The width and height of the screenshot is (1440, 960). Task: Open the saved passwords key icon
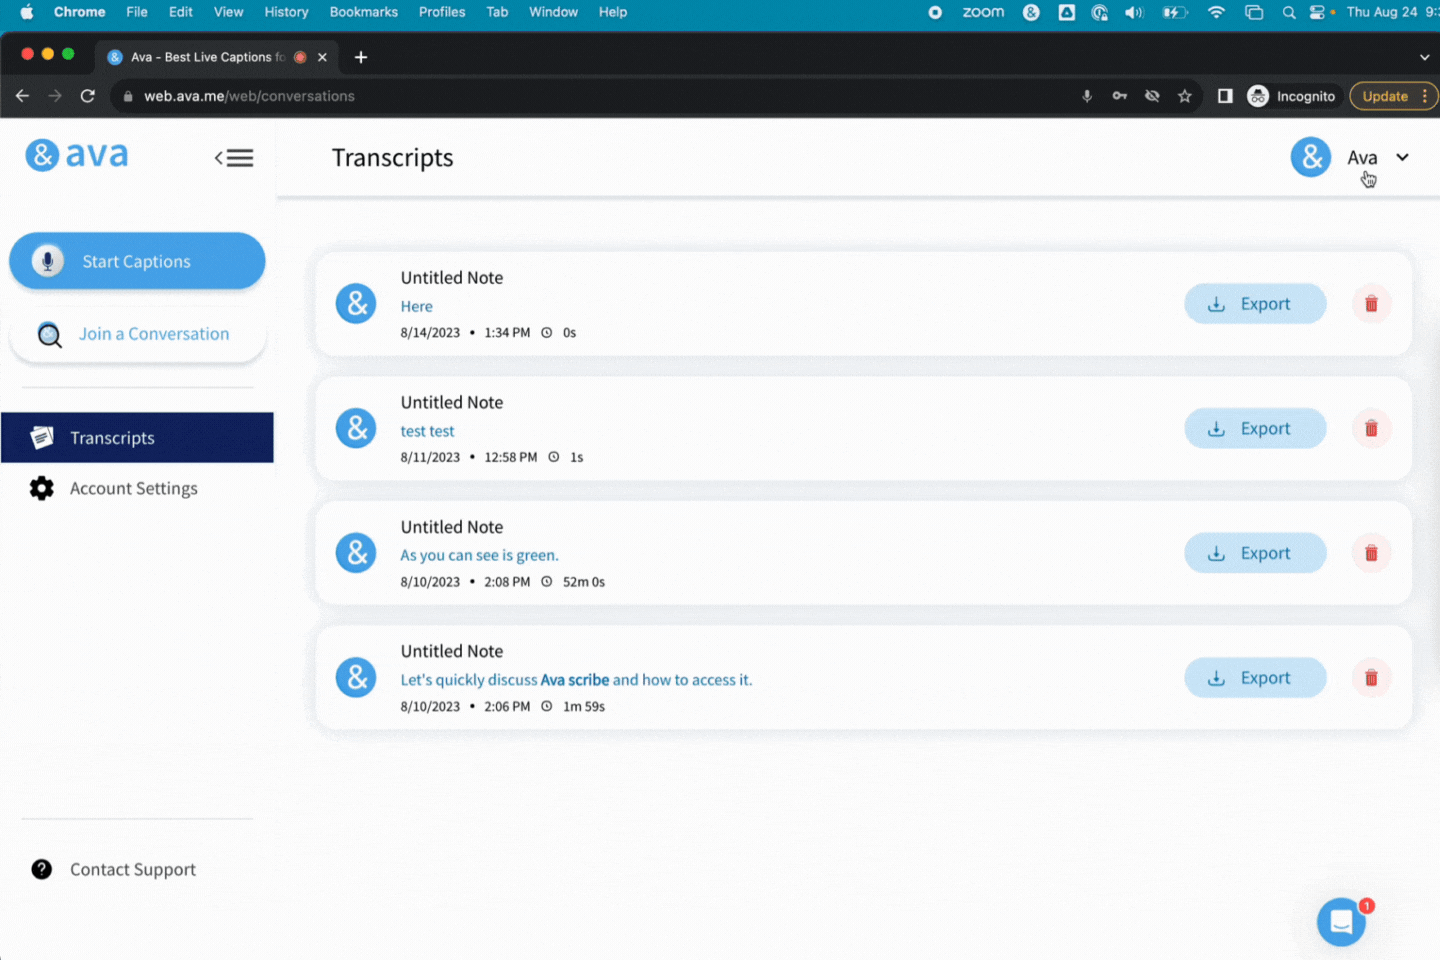(1120, 96)
